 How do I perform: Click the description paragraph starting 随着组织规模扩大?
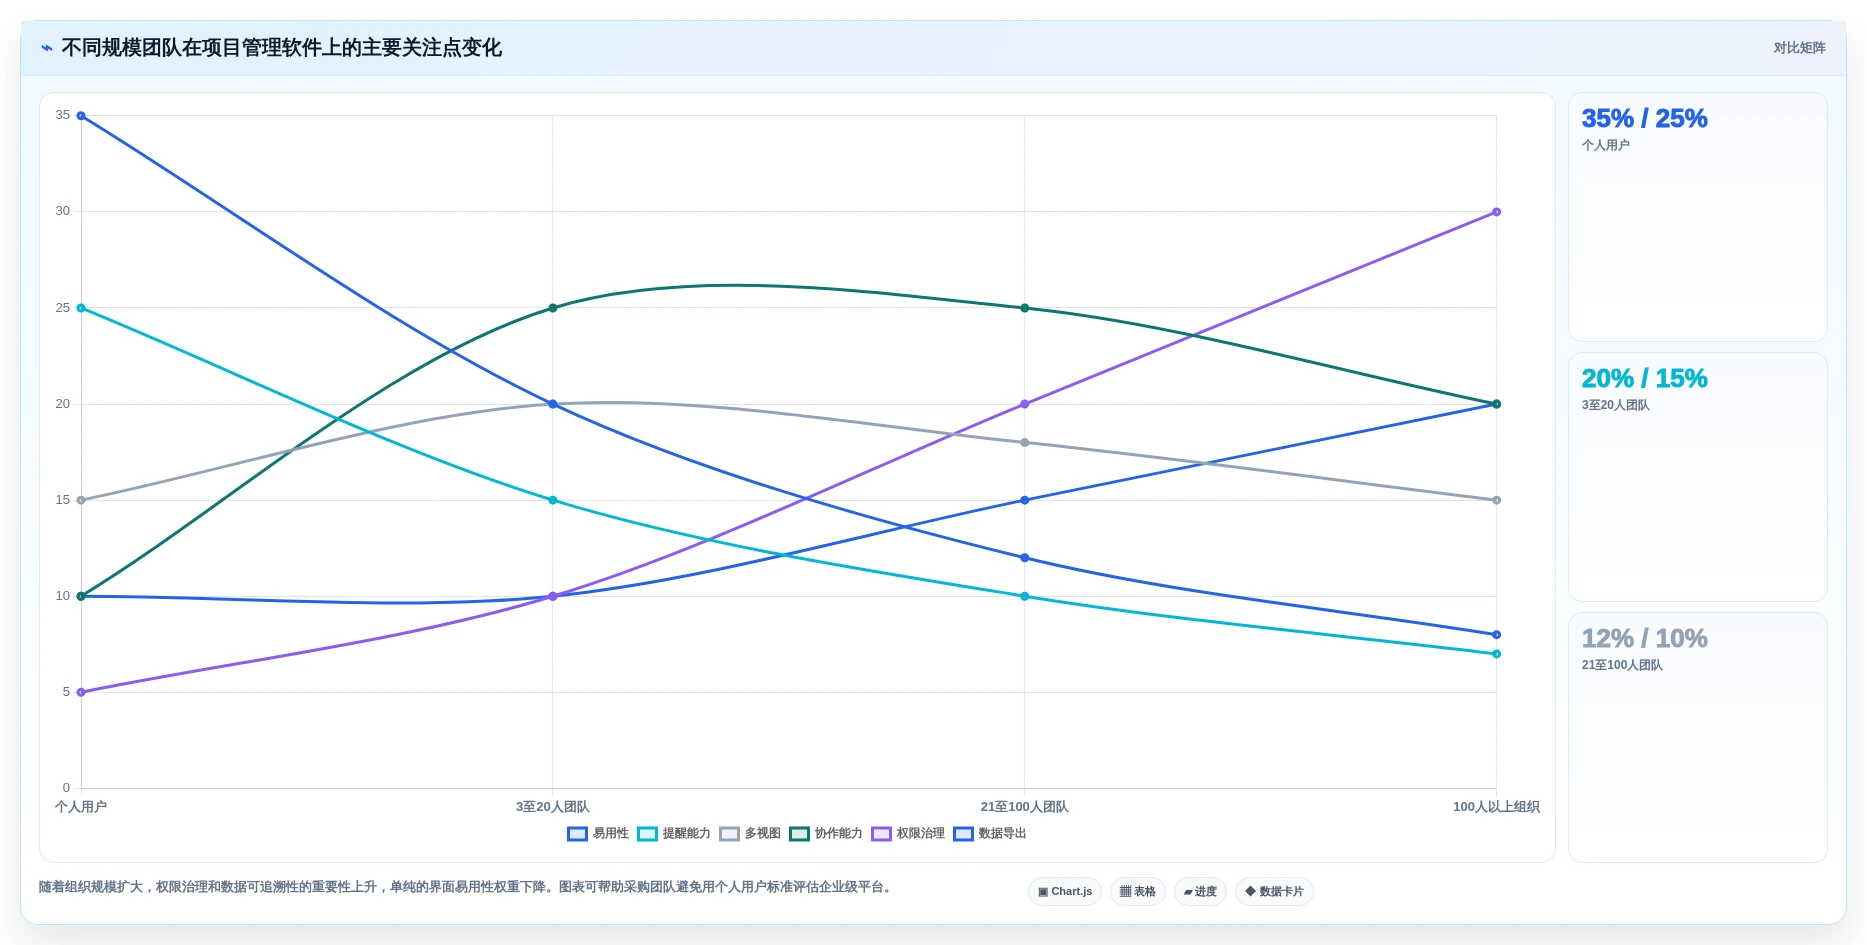click(467, 887)
